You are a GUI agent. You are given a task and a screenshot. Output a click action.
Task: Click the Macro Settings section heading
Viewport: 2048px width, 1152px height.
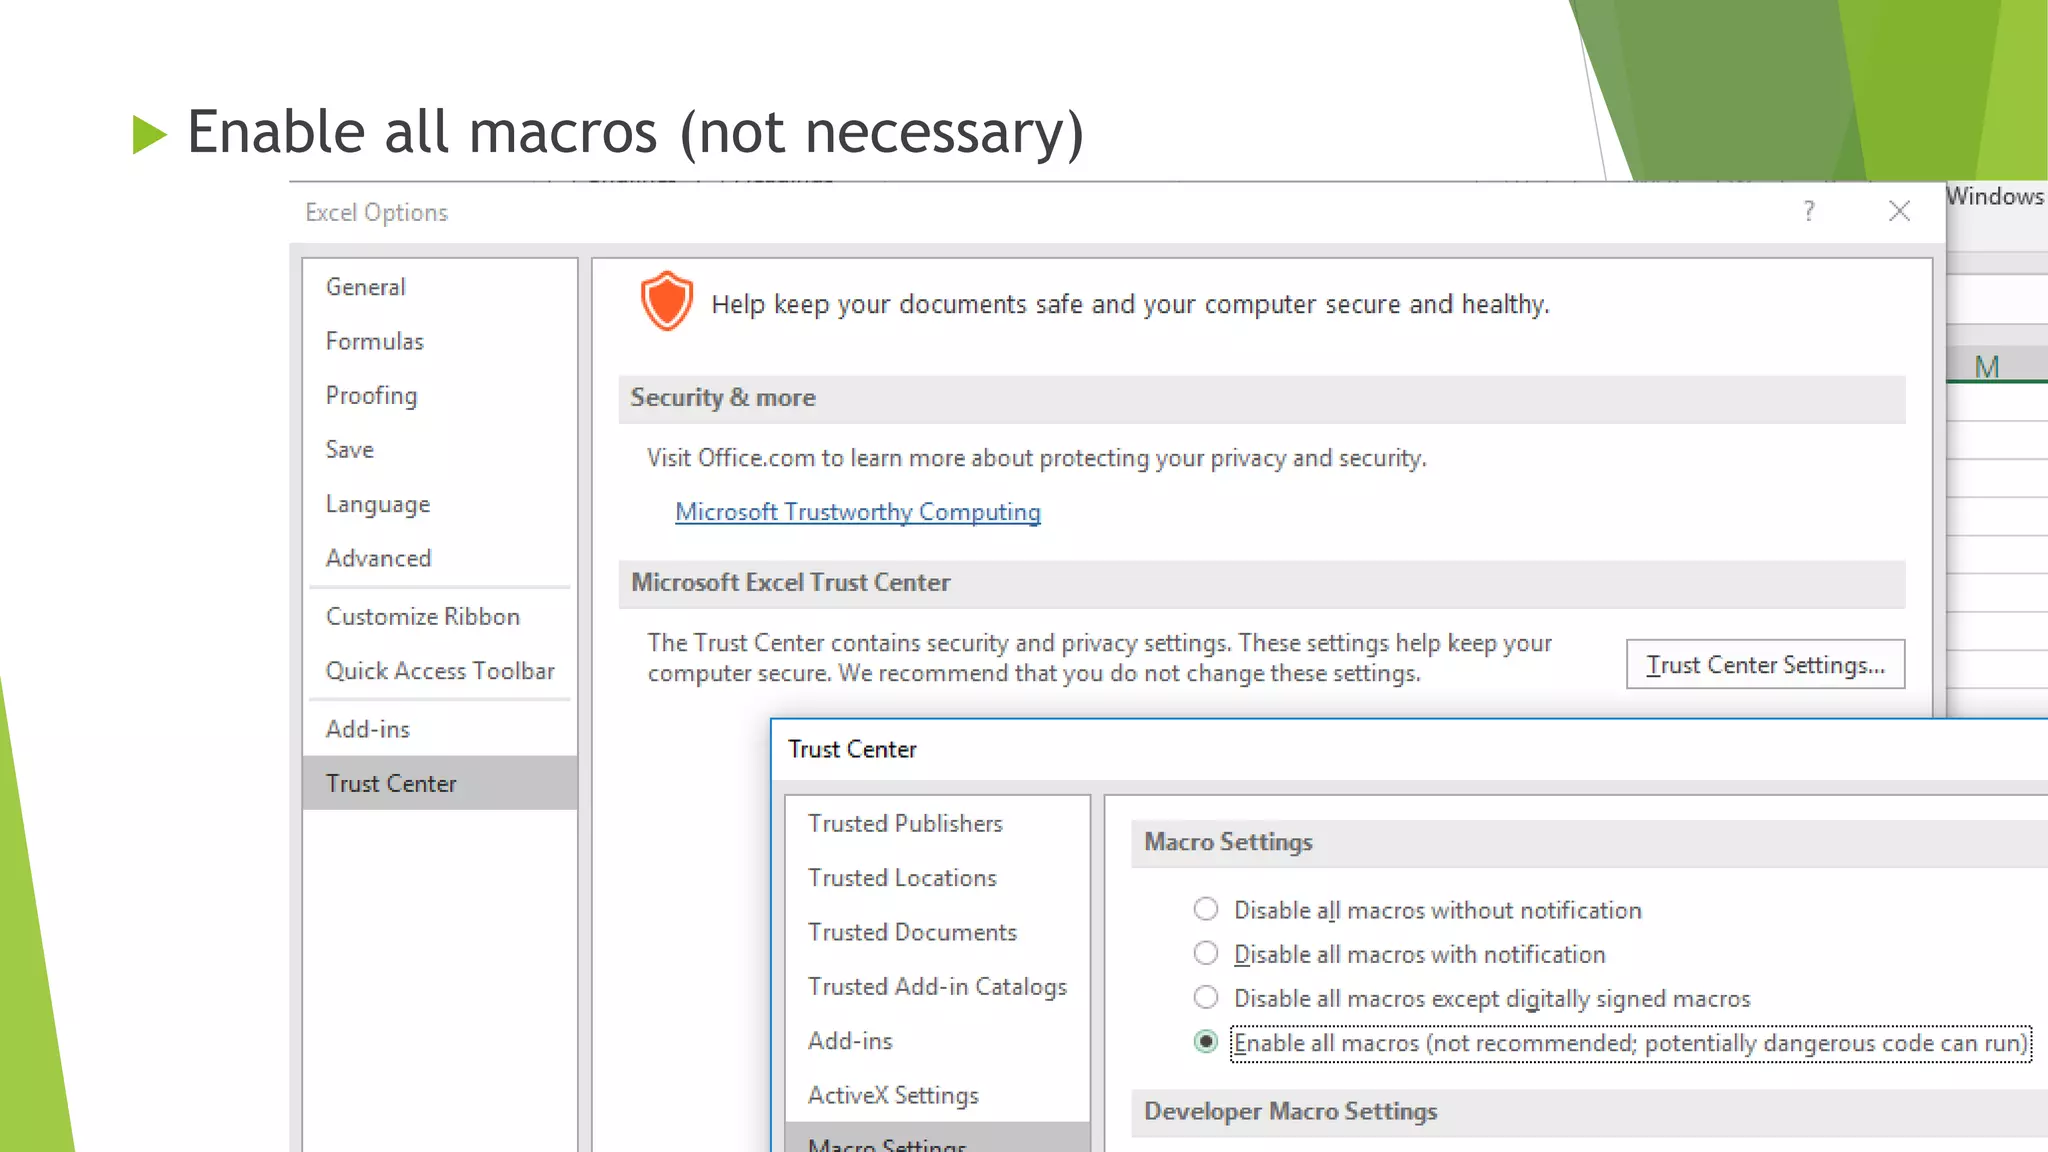point(1228,842)
